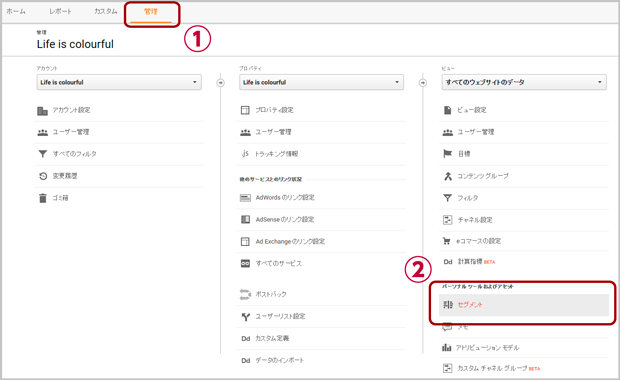Open アトリビューション モデル link

[x=488, y=348]
